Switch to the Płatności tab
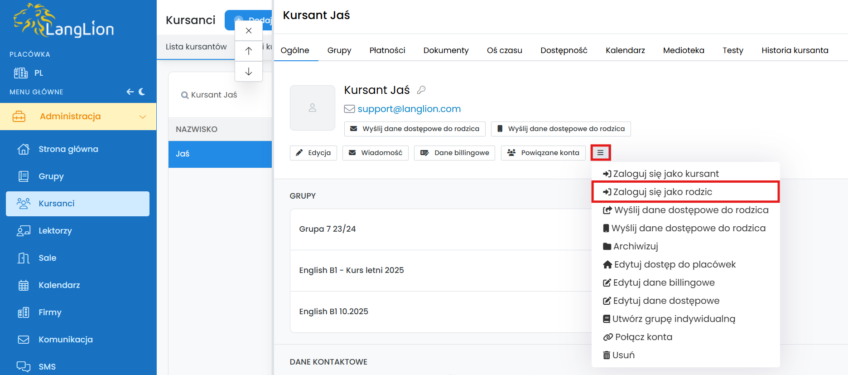This screenshot has height=375, width=848. coord(387,50)
